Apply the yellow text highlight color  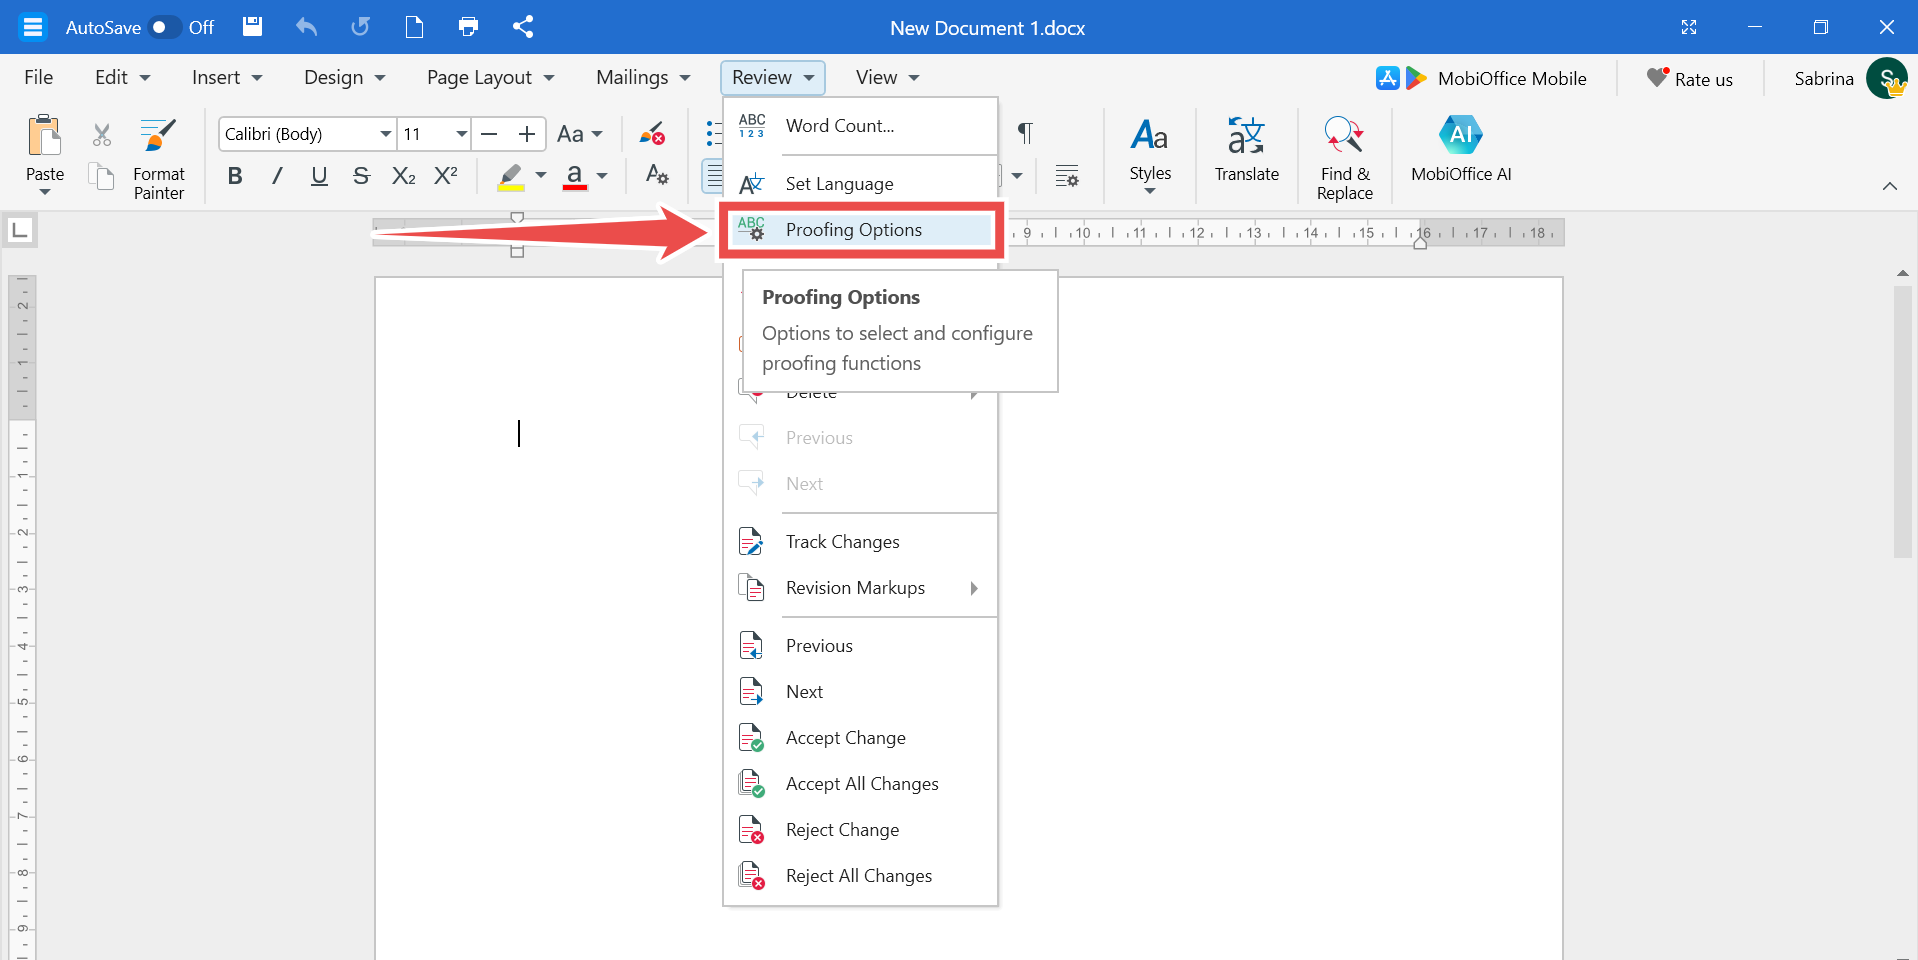click(511, 177)
